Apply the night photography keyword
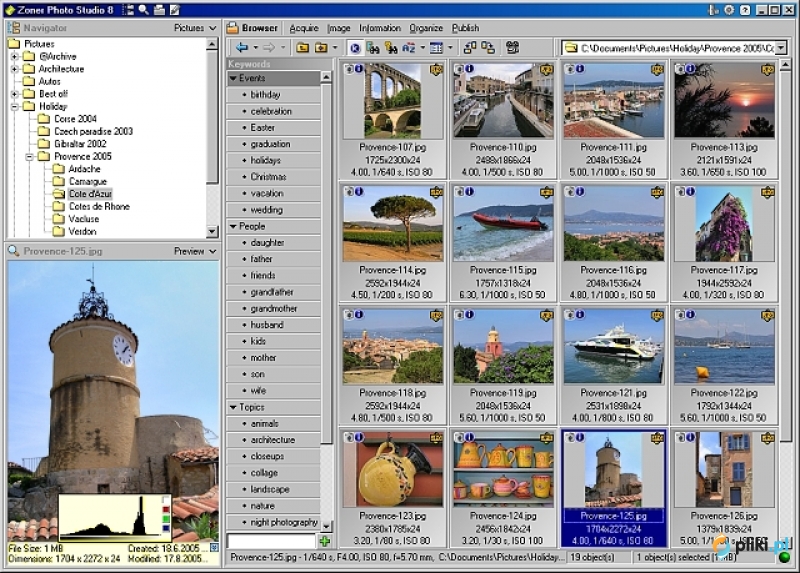800x573 pixels. (x=273, y=522)
